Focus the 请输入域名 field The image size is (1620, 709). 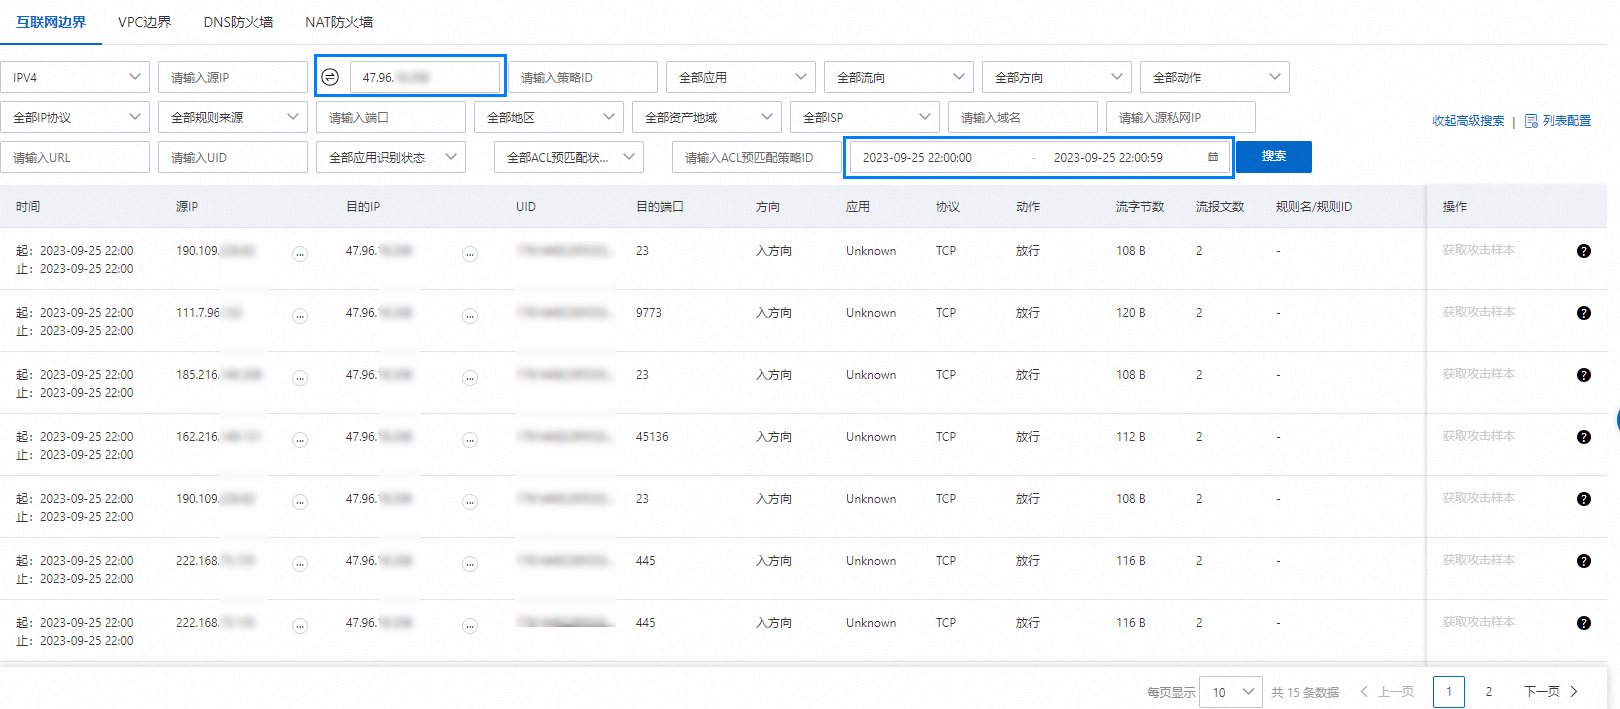[x=1023, y=117]
